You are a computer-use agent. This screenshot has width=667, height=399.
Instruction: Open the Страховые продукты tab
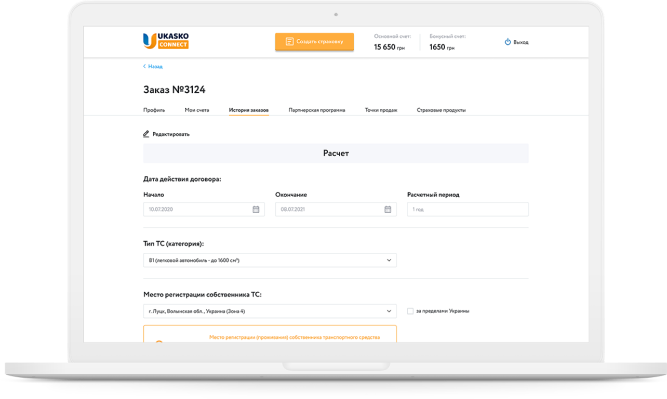pos(441,110)
